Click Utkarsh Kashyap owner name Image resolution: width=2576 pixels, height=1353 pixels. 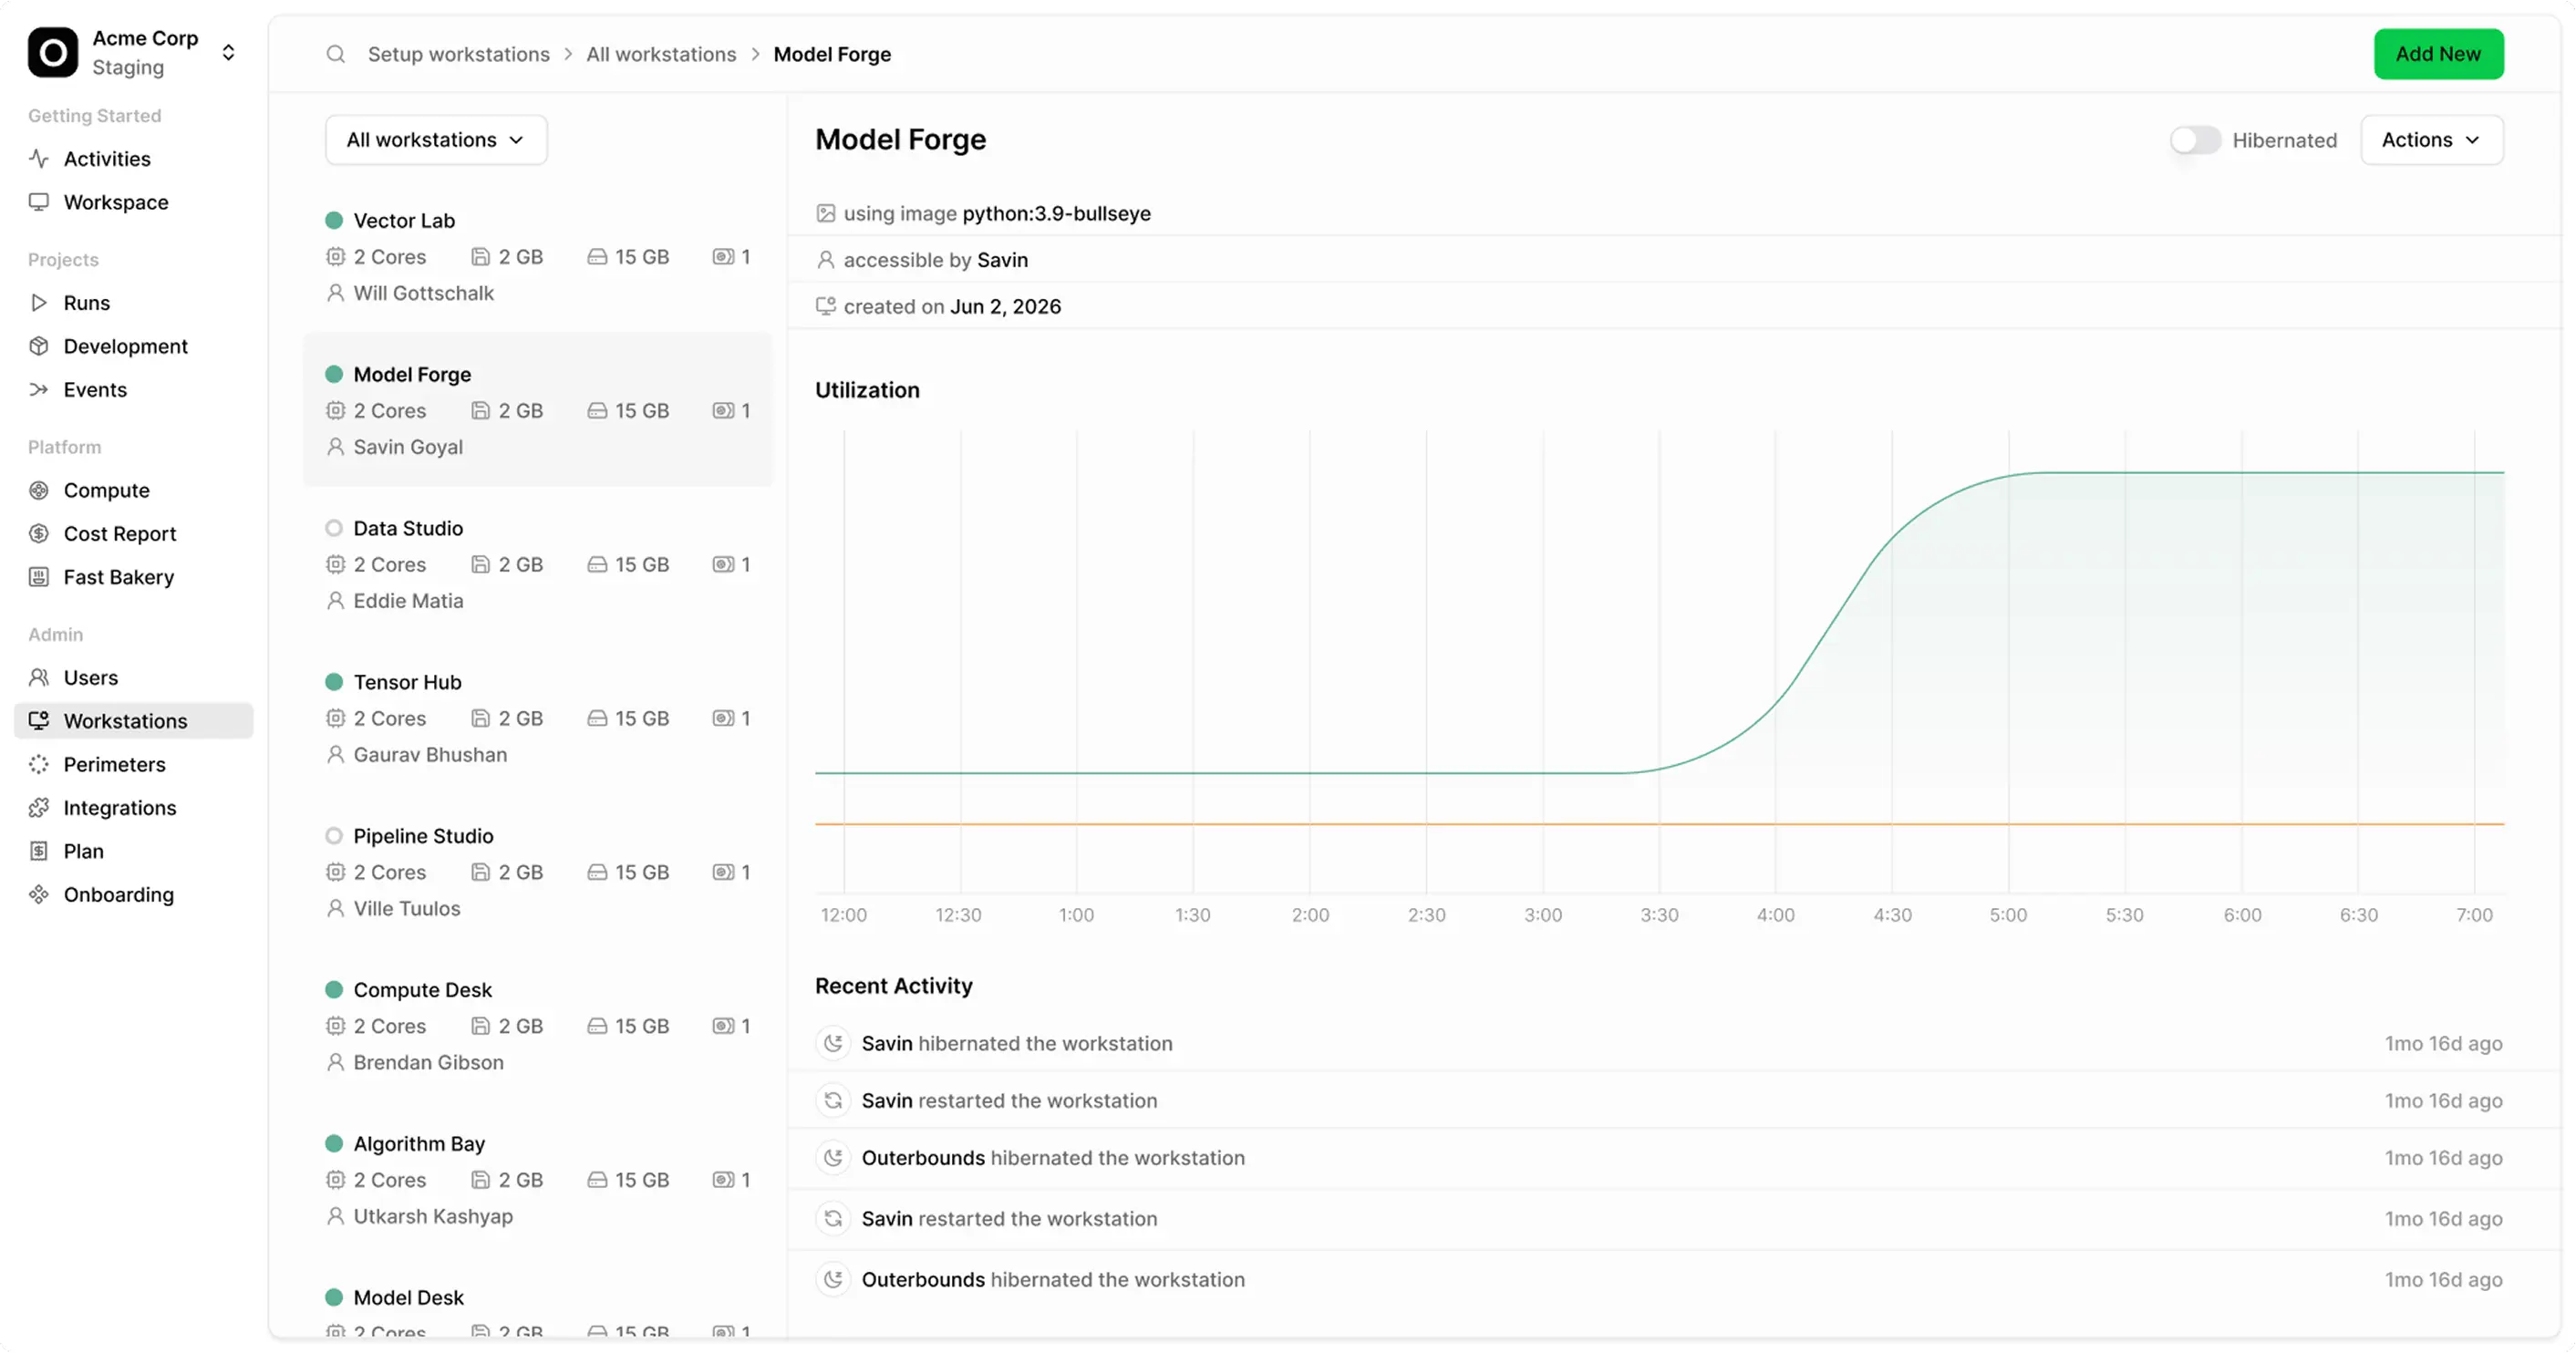(x=433, y=1217)
